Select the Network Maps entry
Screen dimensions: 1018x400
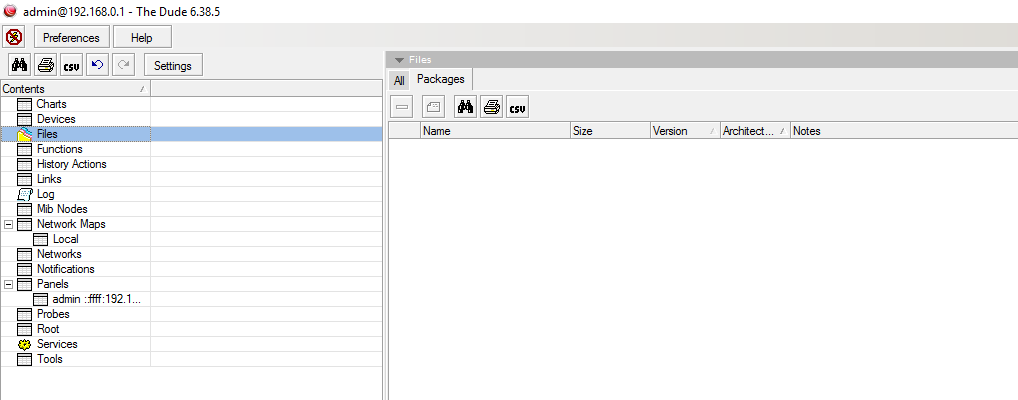[x=71, y=223]
